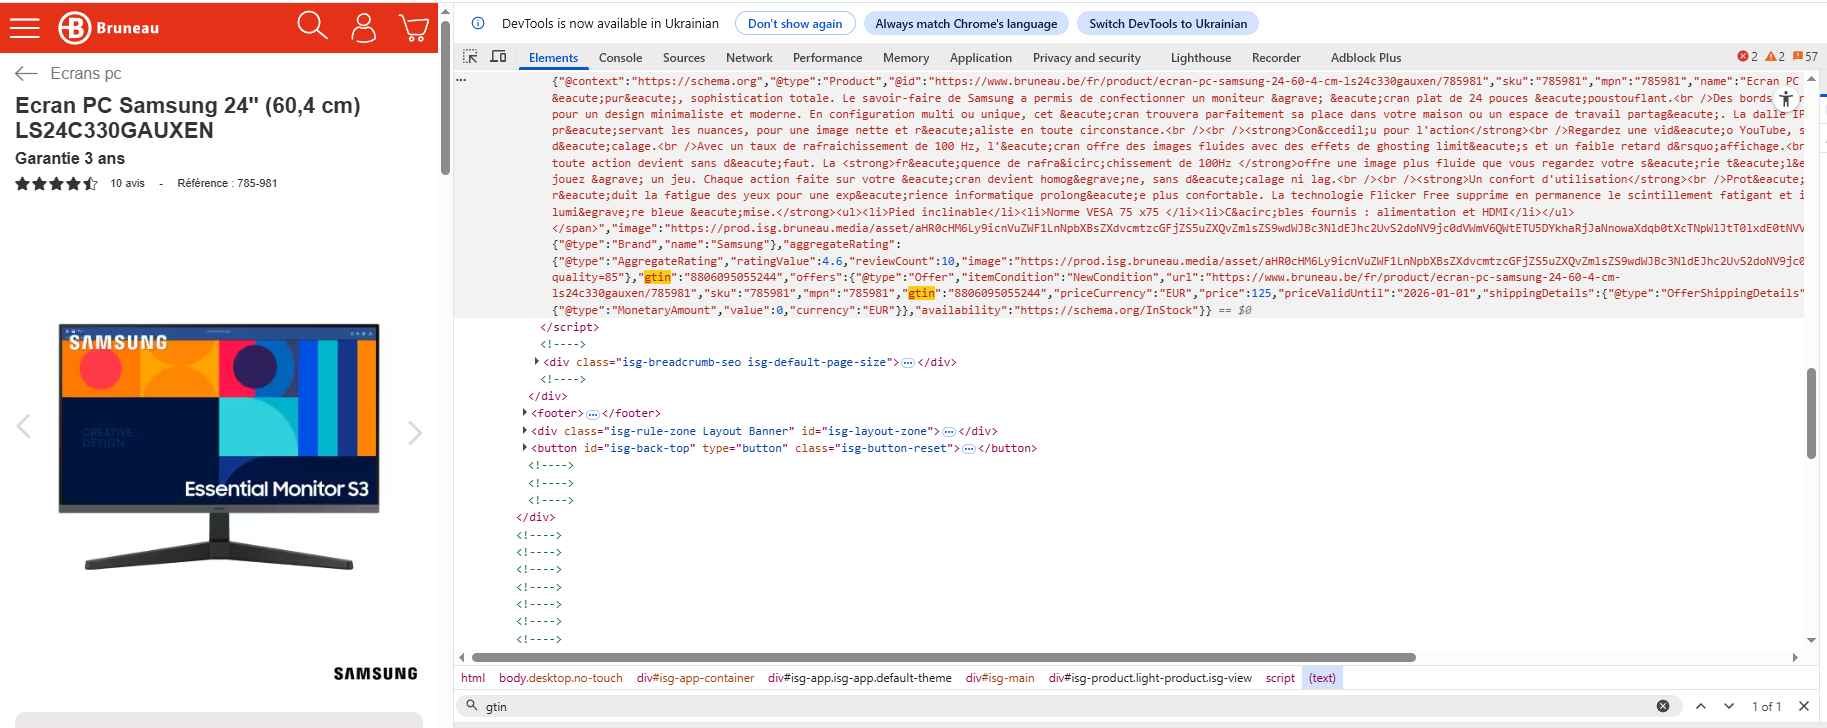Expand the isg-layout-zone div node
This screenshot has height=728, width=1827.
pos(525,431)
